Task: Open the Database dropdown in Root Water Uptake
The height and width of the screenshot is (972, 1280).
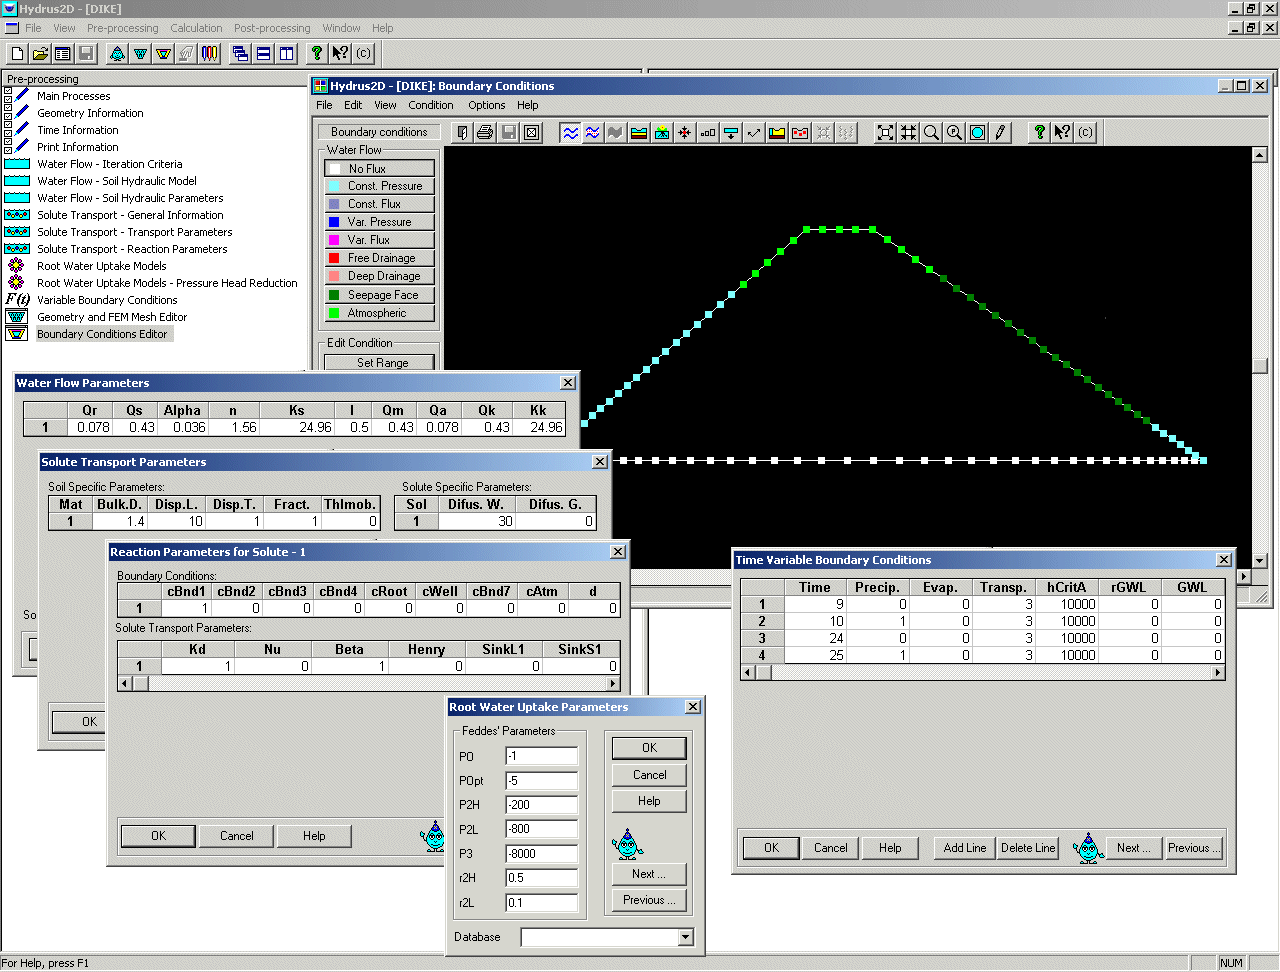Action: 685,937
